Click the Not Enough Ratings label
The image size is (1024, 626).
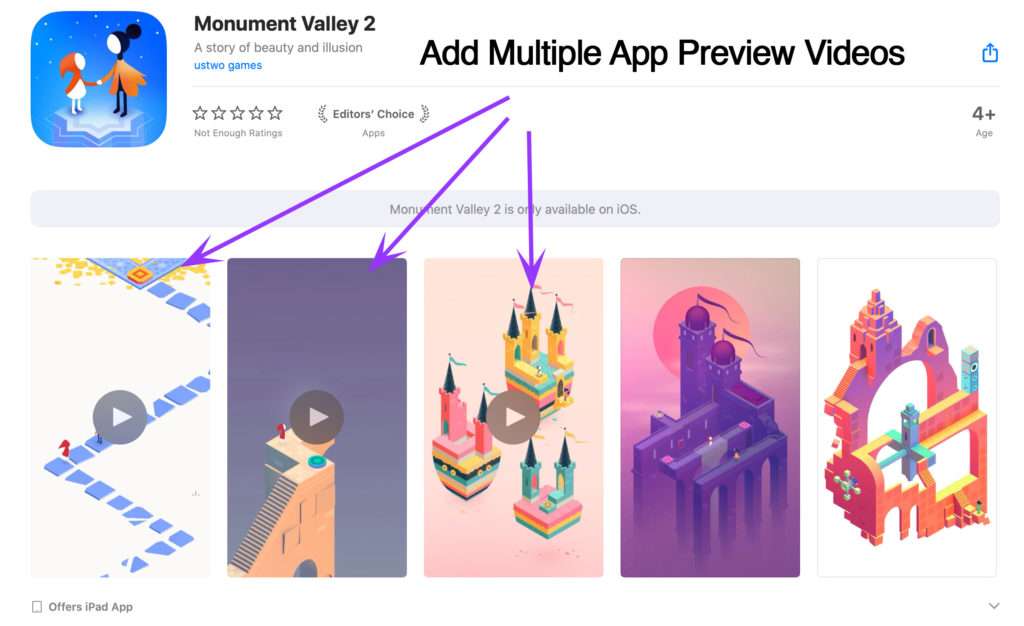(238, 133)
